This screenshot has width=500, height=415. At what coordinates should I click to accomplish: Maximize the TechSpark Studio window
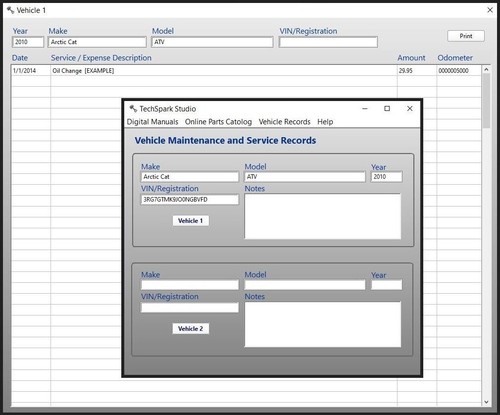tap(387, 109)
